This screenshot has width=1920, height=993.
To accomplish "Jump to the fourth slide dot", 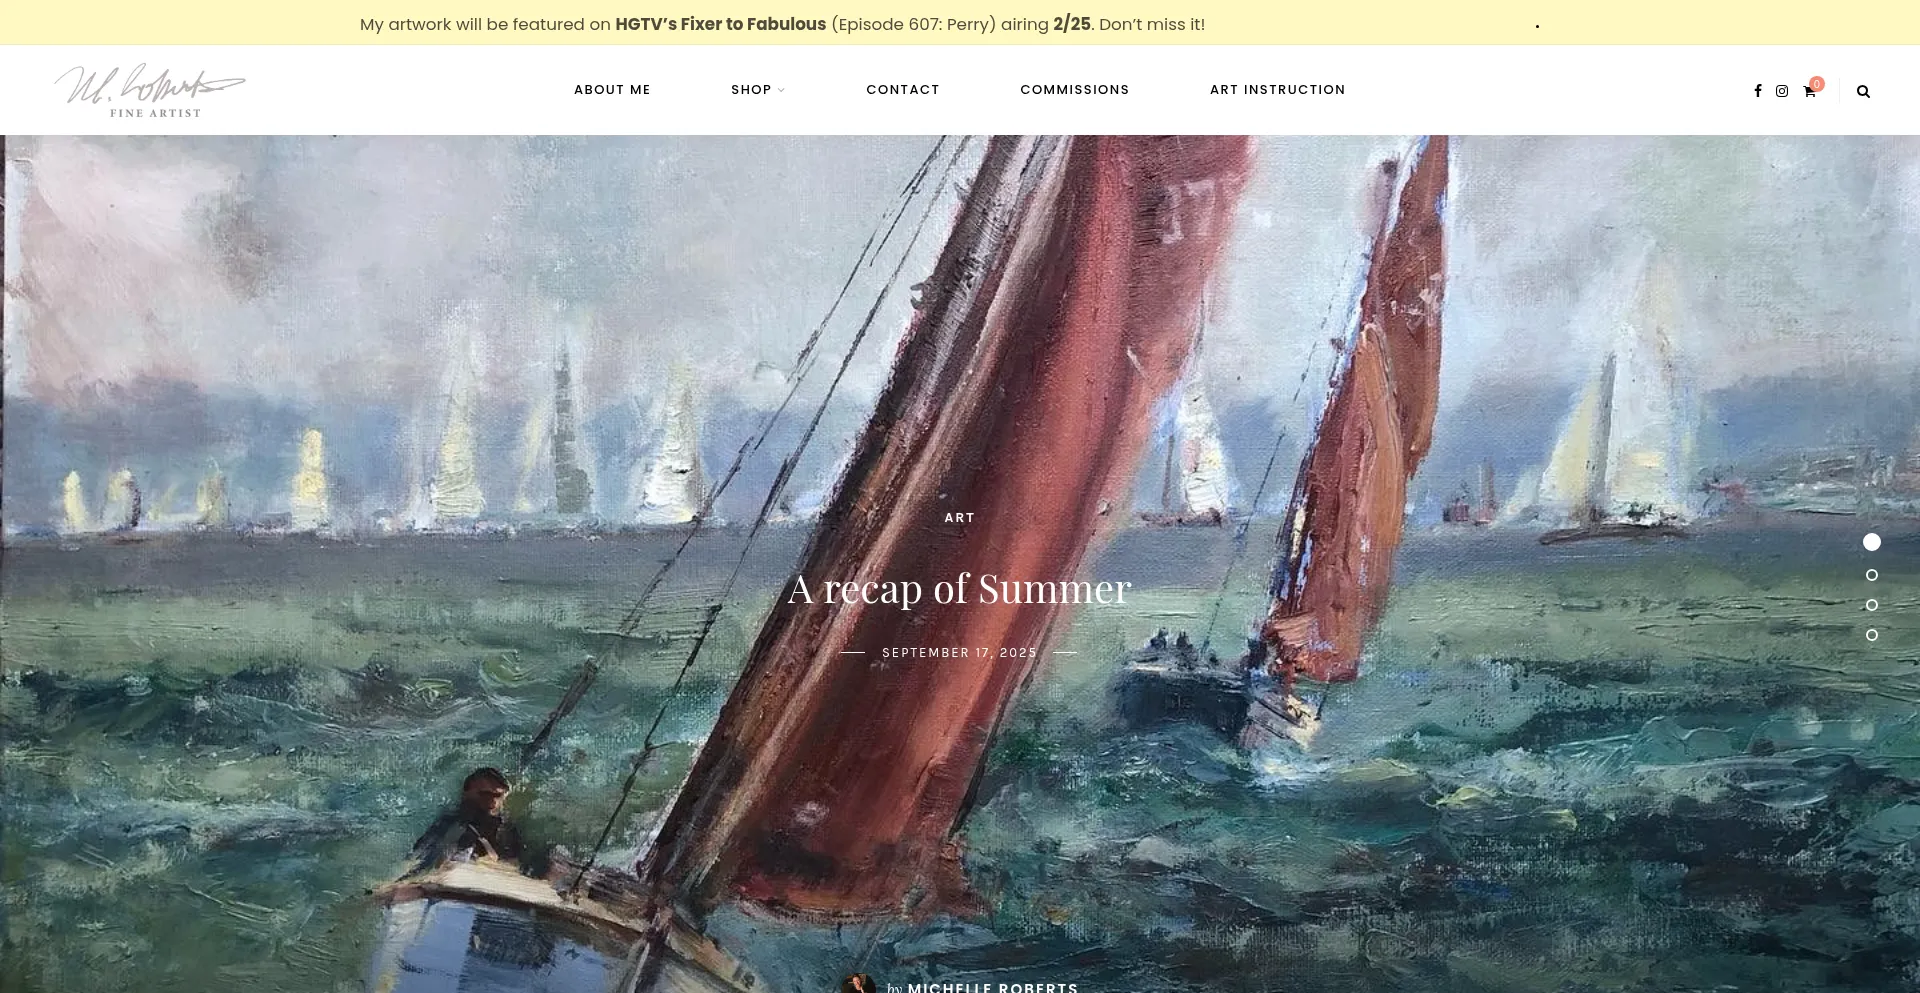I will coord(1872,635).
